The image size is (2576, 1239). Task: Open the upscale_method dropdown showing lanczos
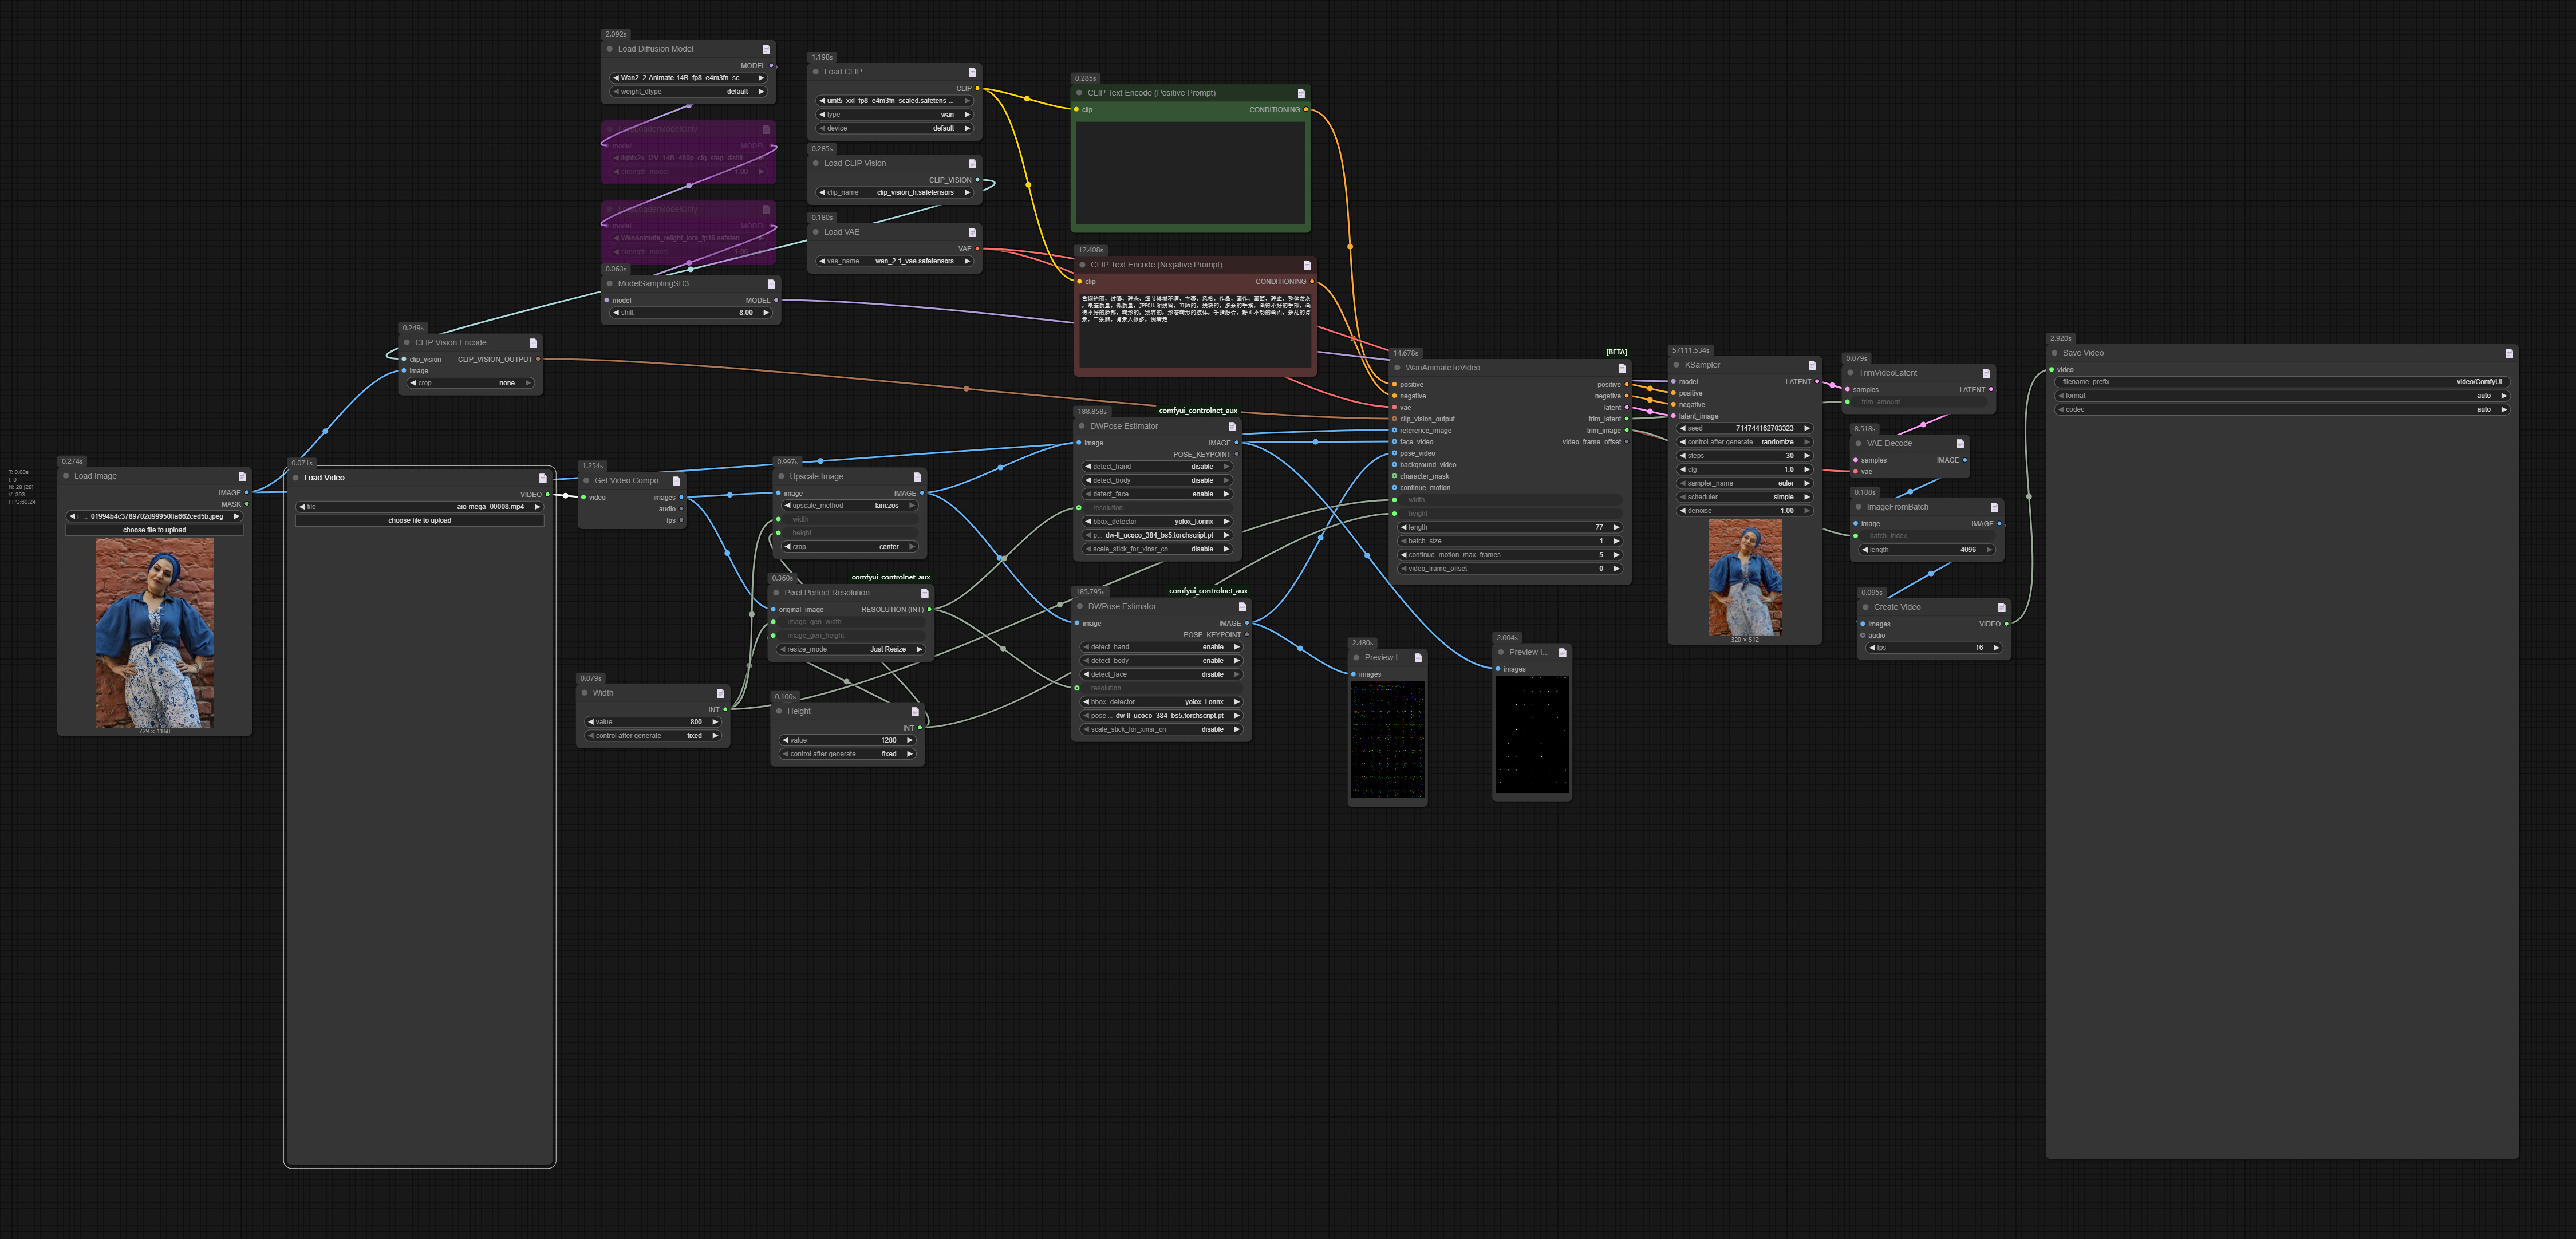pos(849,505)
